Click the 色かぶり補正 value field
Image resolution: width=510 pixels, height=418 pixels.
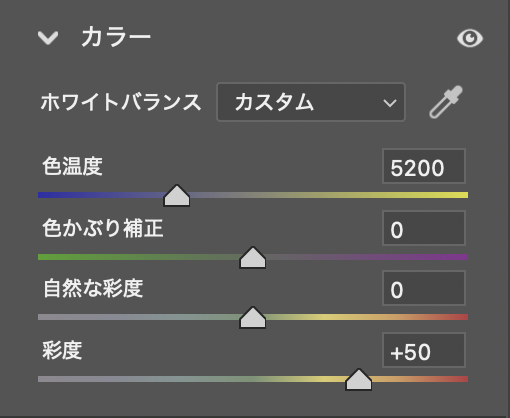[x=424, y=228]
